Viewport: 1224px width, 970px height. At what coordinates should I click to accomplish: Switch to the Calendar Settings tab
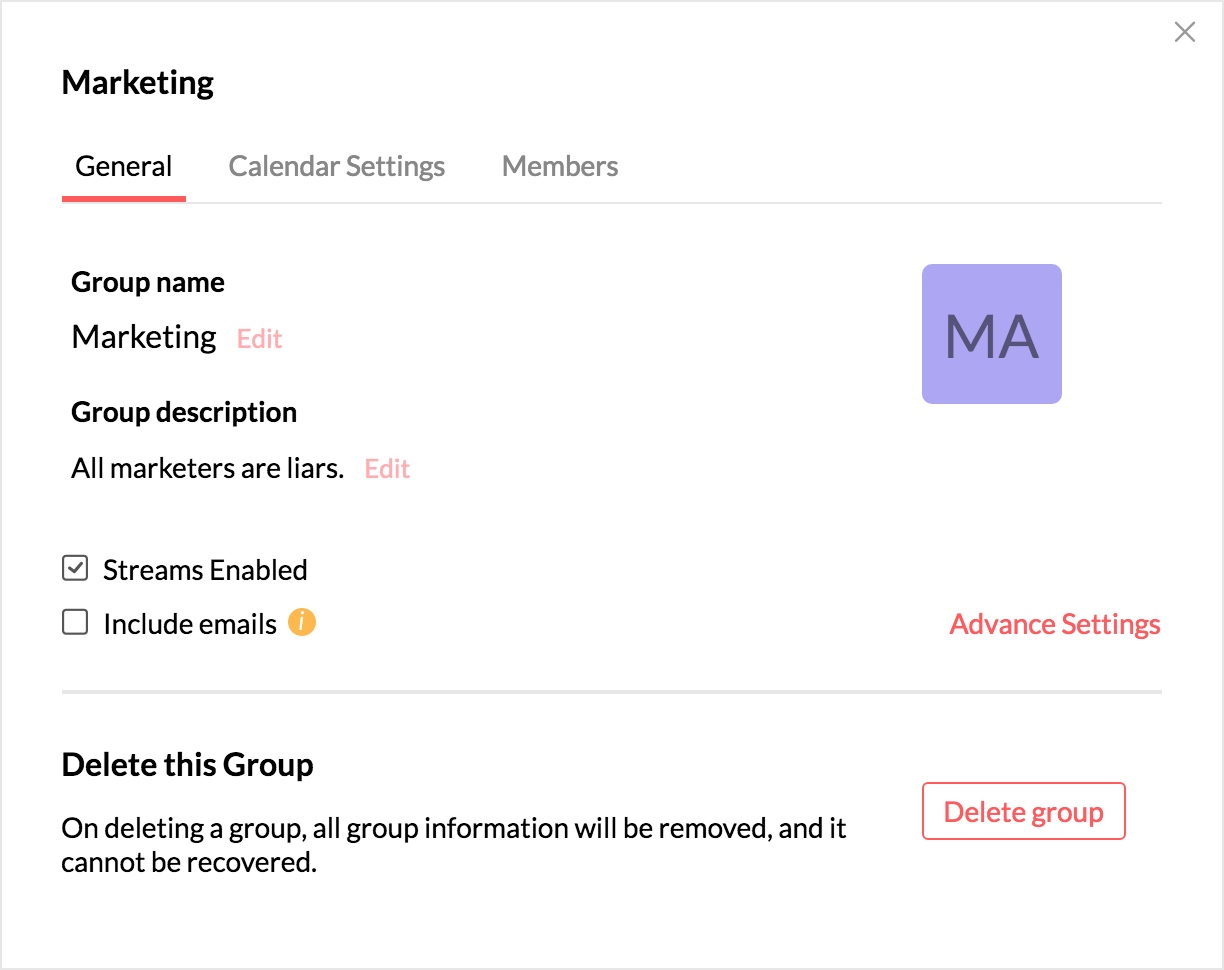click(x=337, y=166)
